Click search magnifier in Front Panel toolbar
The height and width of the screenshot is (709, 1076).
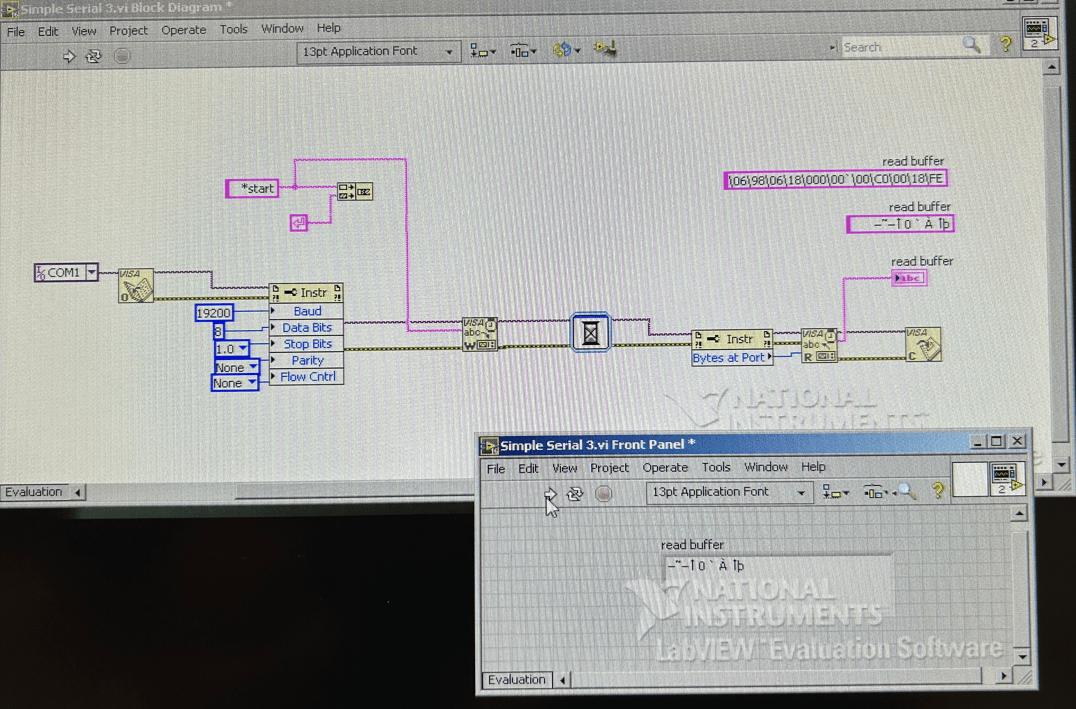tap(907, 490)
